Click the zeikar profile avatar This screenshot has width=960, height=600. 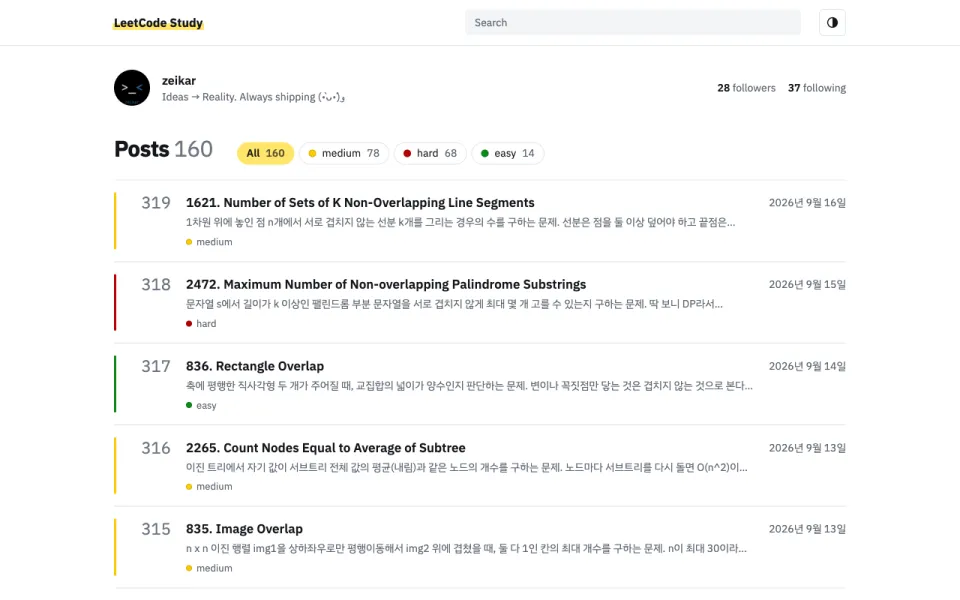(x=132, y=88)
